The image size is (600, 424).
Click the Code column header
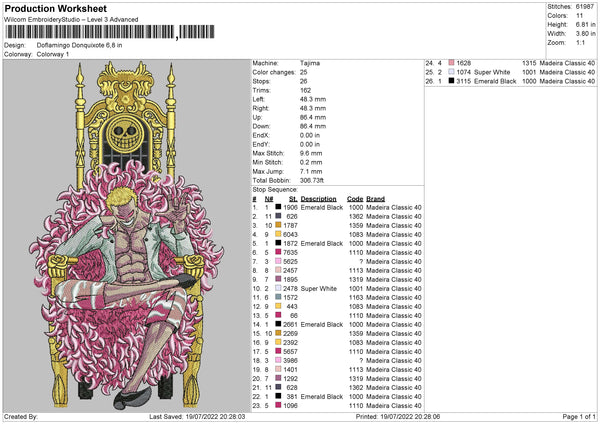click(355, 199)
